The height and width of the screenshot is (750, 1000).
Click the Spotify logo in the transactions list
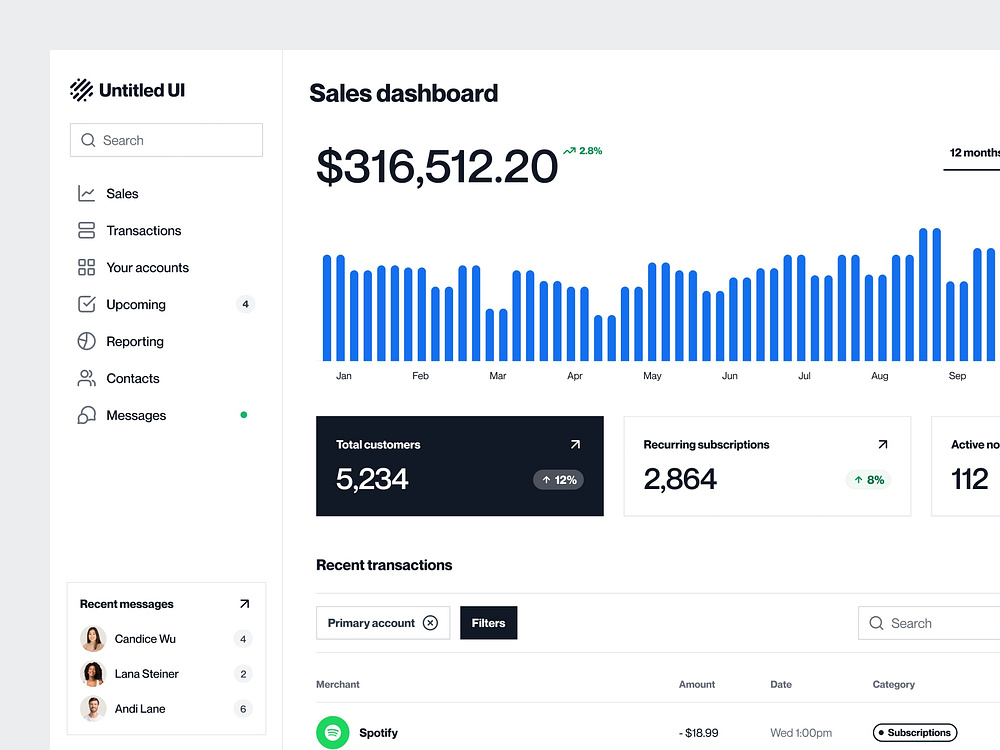(x=333, y=732)
